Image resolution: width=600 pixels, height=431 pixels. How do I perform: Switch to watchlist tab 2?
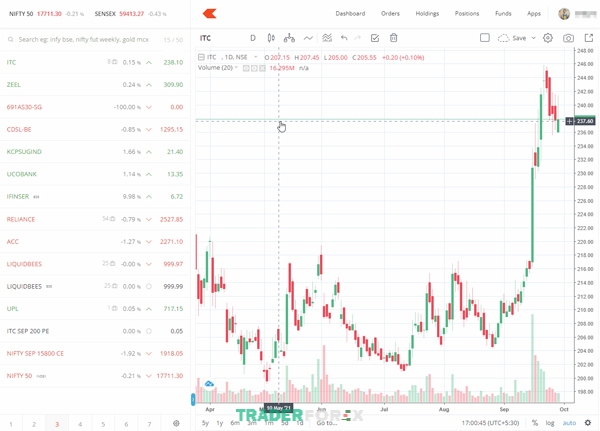[x=34, y=424]
